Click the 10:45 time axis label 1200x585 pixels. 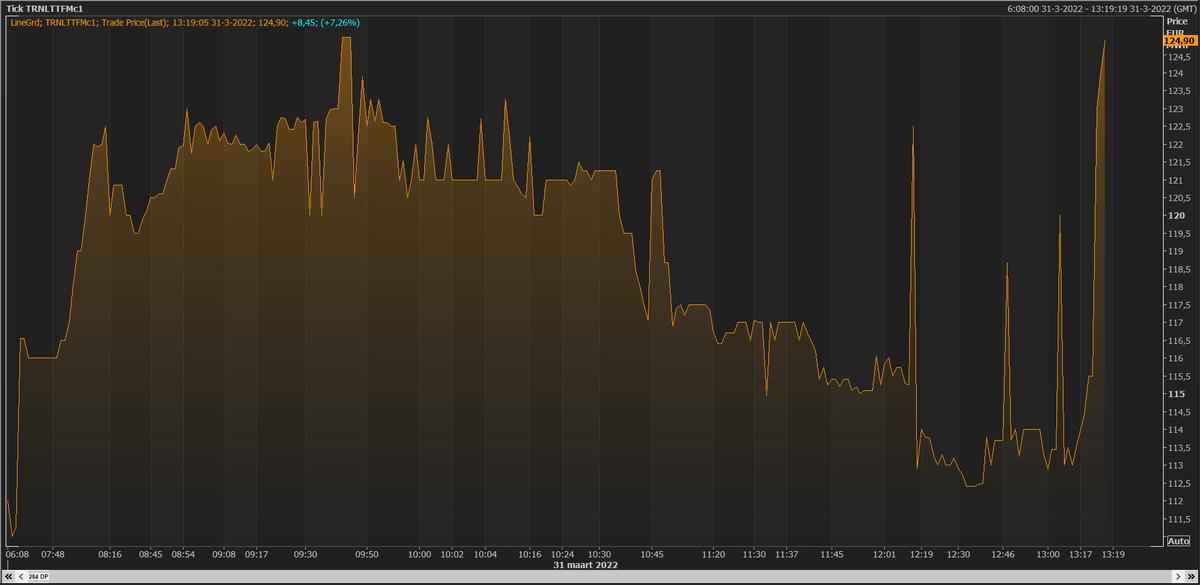652,554
